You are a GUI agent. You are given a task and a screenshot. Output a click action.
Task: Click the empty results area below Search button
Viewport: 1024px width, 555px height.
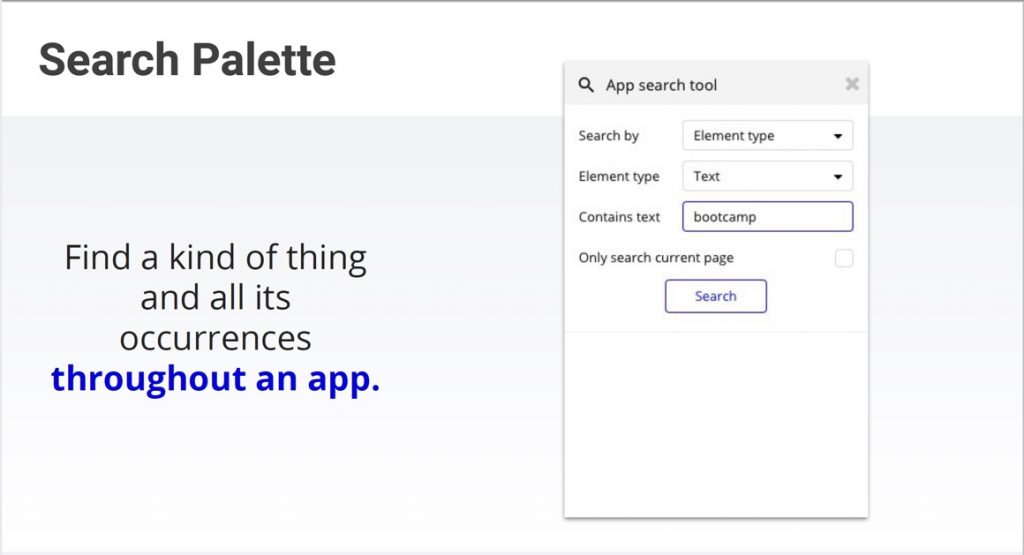click(x=716, y=424)
